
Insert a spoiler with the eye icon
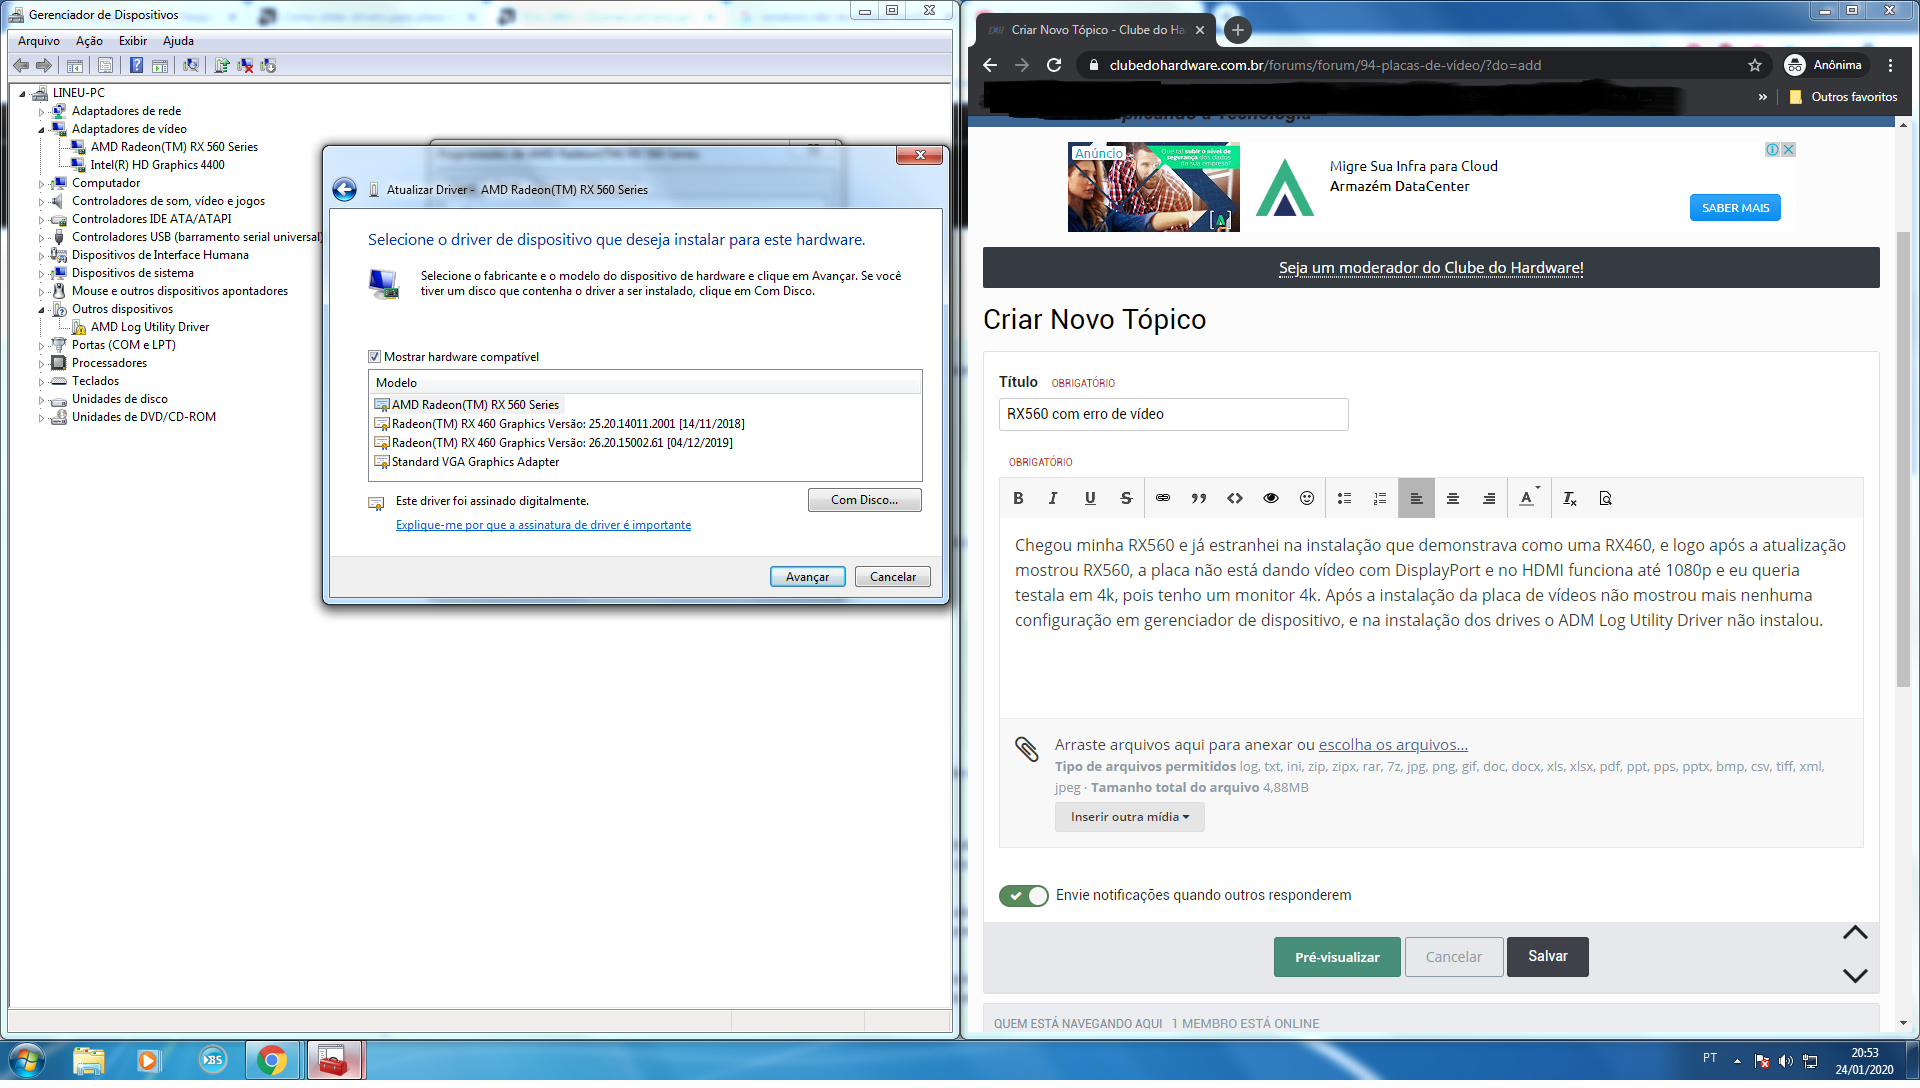point(1271,498)
